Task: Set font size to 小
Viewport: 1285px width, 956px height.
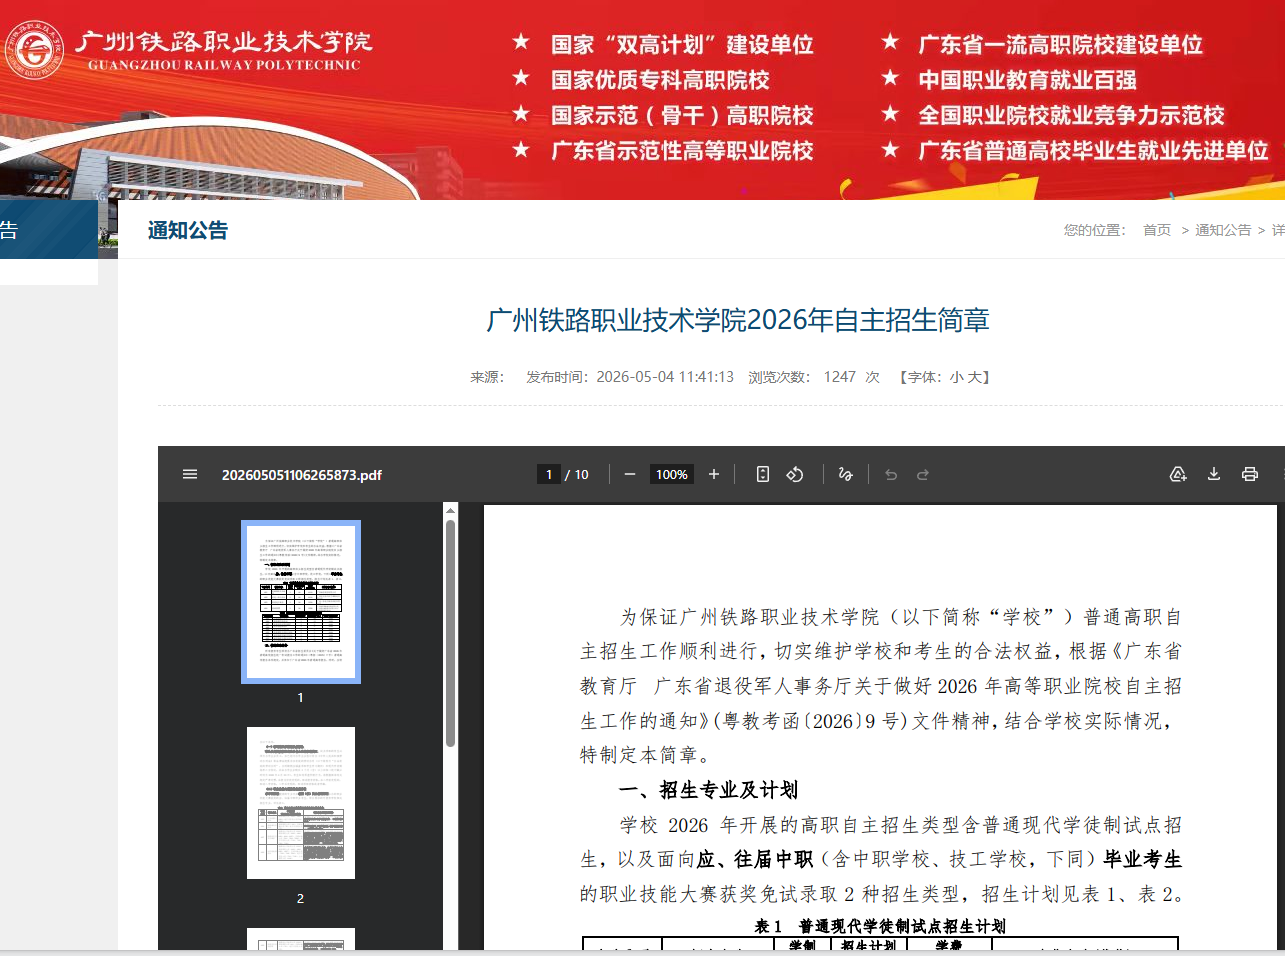Action: pyautogui.click(x=957, y=377)
